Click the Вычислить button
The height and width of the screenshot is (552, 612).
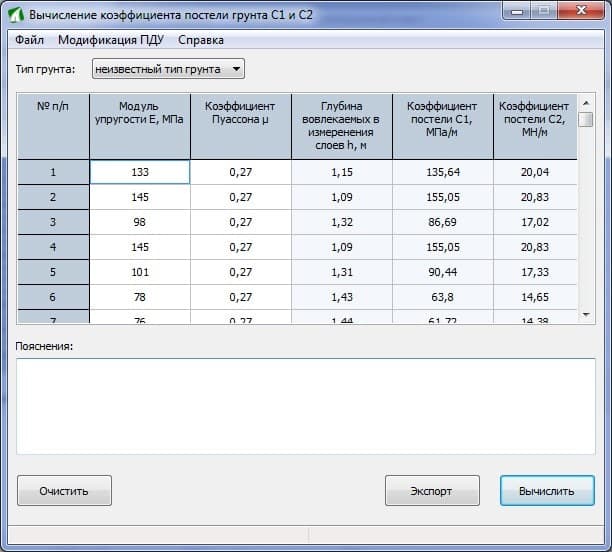click(547, 490)
